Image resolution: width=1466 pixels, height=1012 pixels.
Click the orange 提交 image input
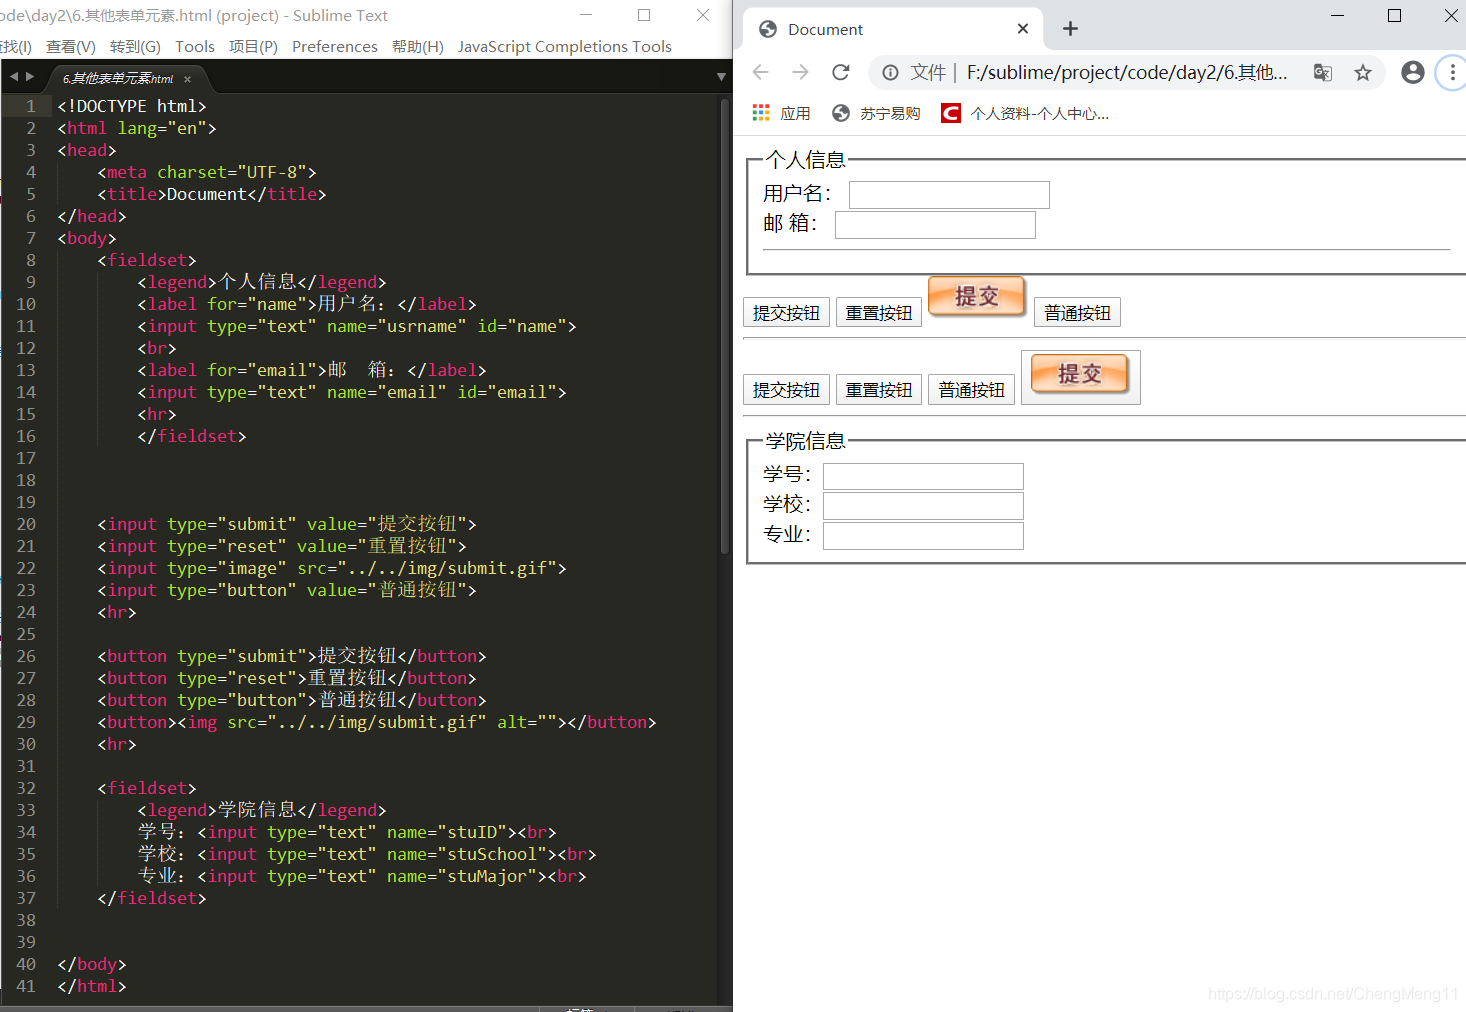coord(977,296)
